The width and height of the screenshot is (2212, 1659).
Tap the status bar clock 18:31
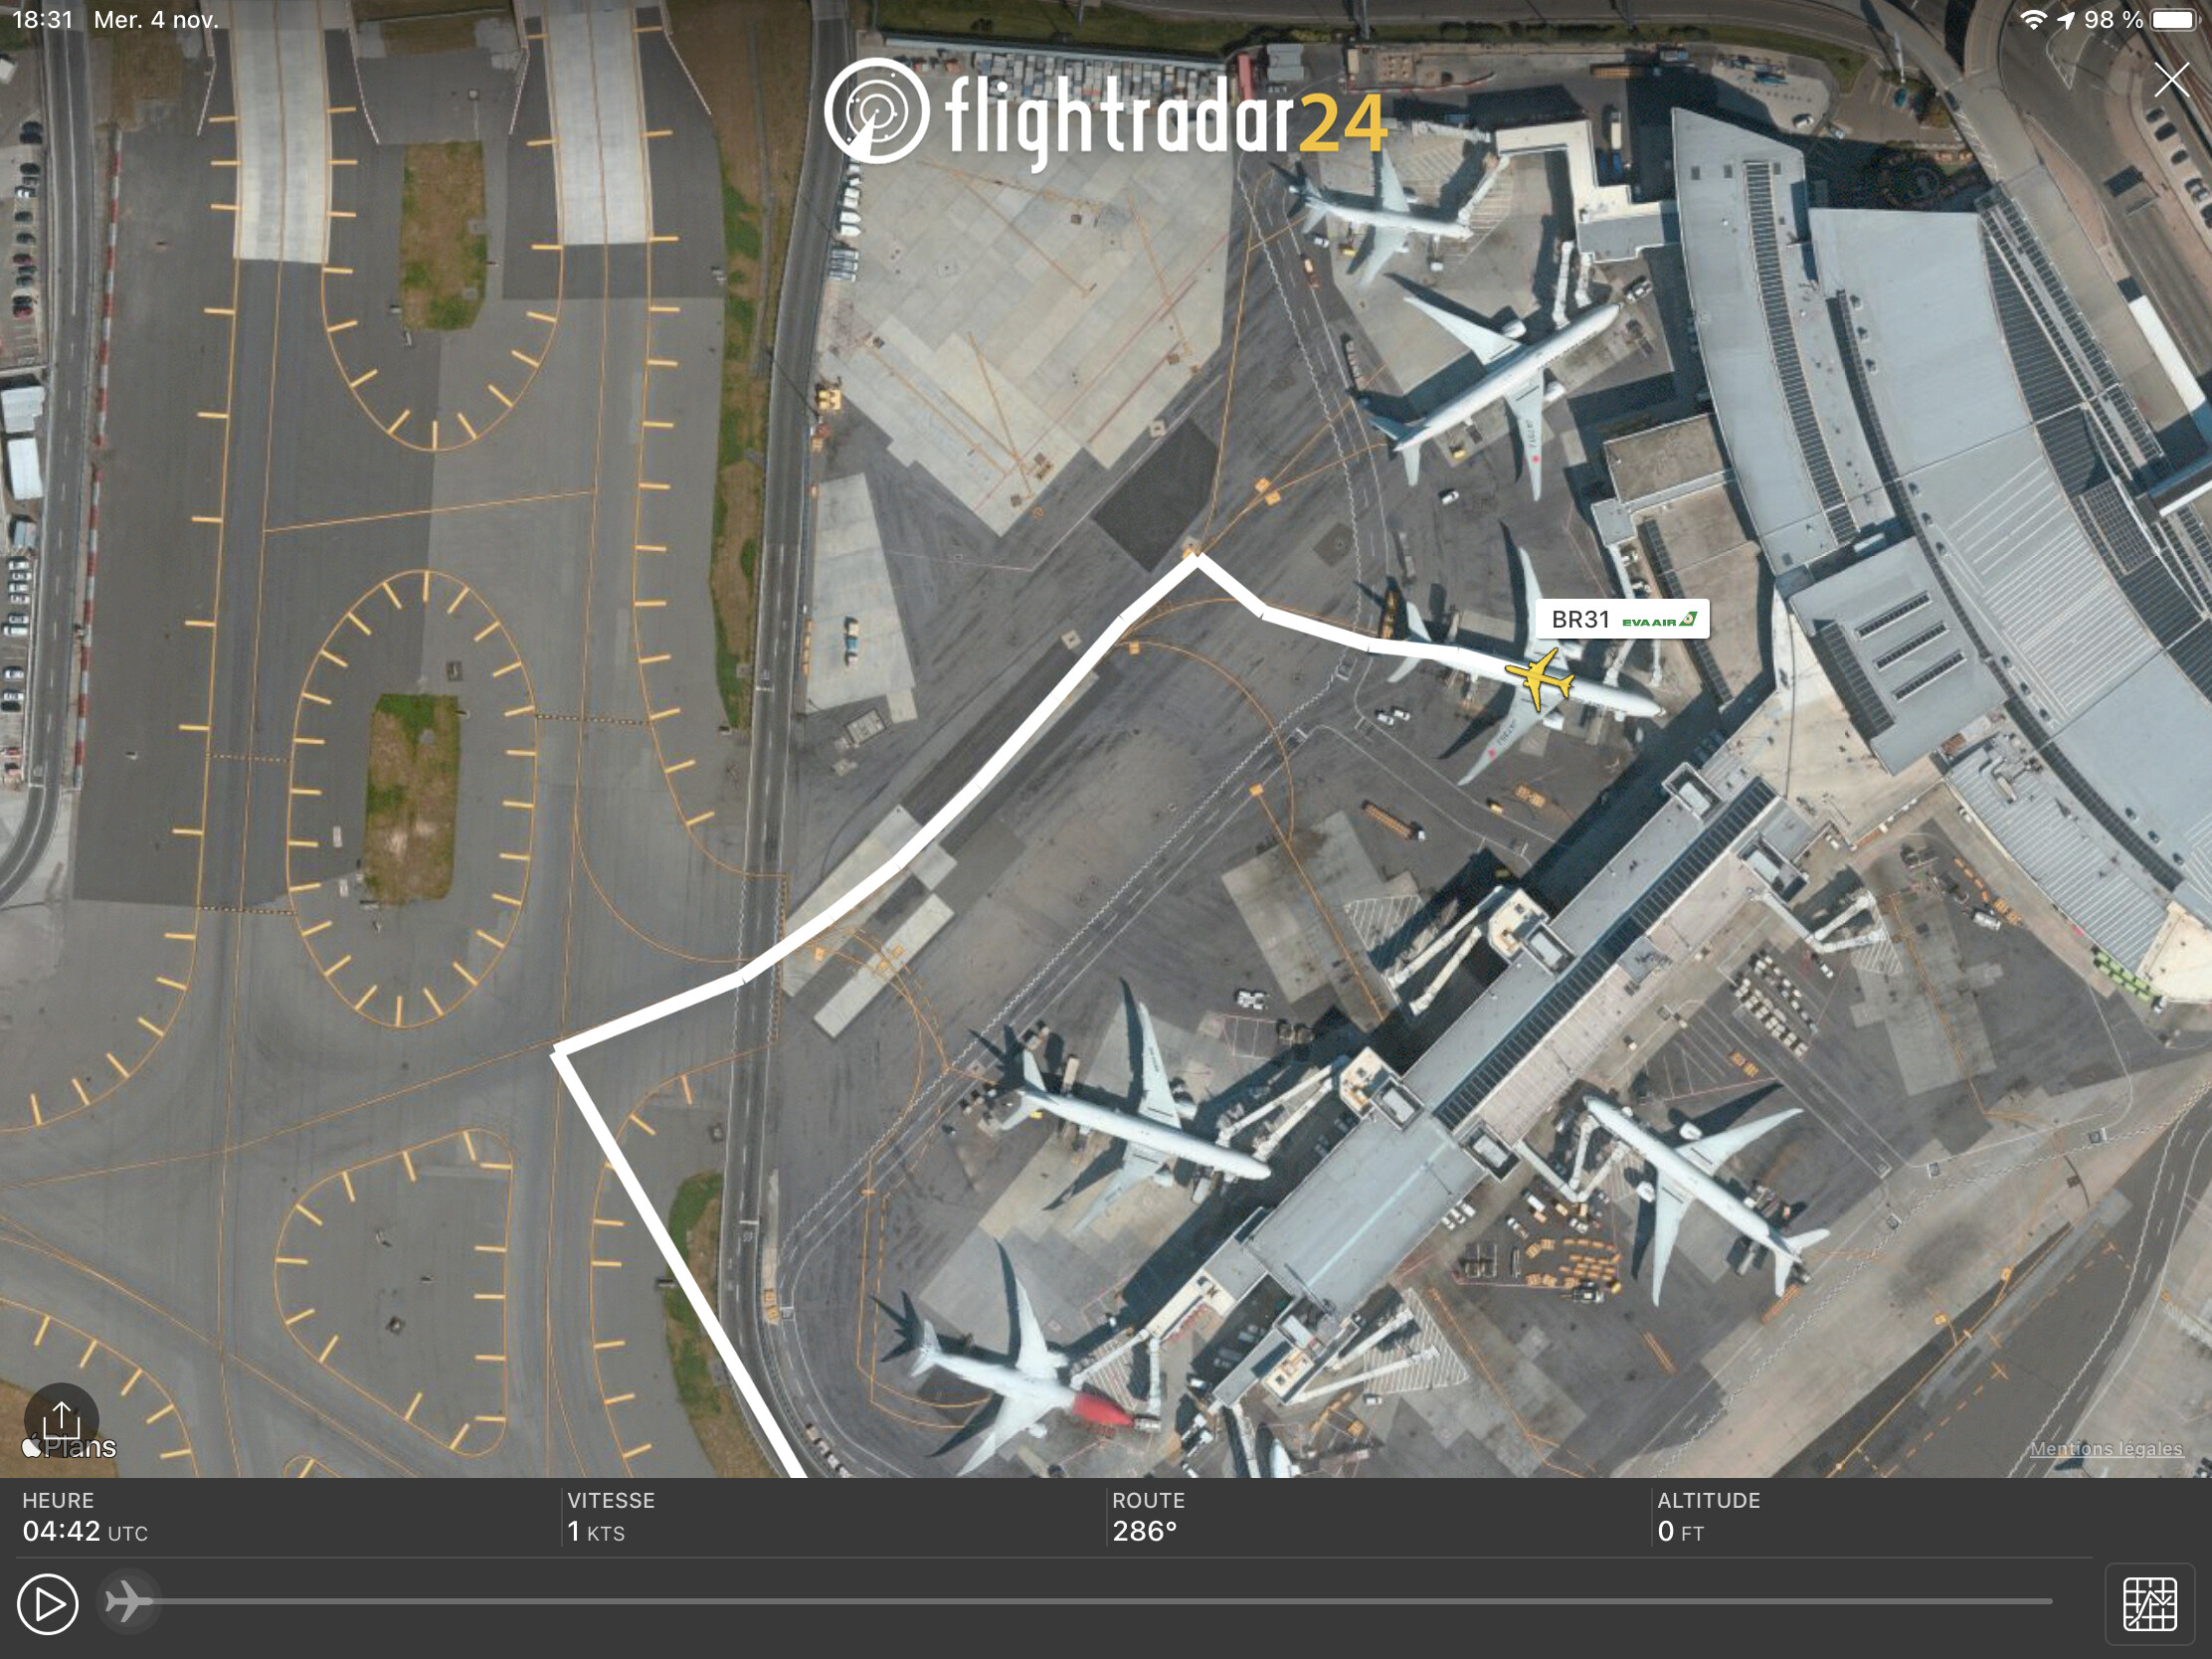(43, 19)
